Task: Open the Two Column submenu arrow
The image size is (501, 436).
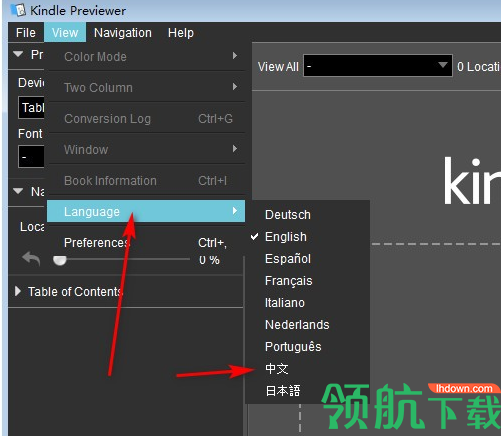Action: 235,87
